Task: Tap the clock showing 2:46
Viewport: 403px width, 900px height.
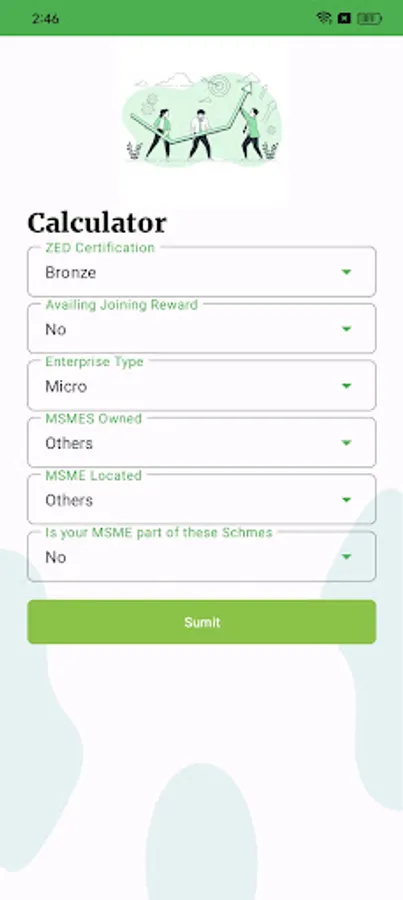Action: pyautogui.click(x=45, y=18)
